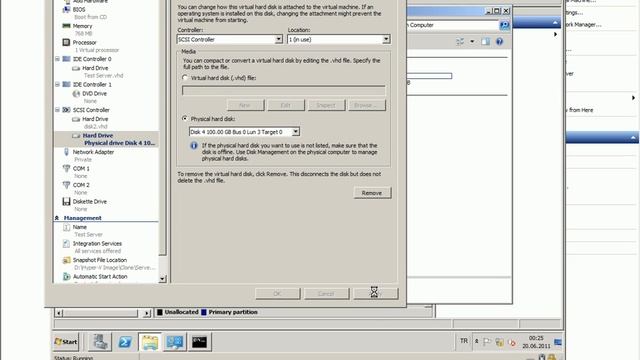Open Server Manager from taskbar
The image size is (640, 360).
point(100,342)
